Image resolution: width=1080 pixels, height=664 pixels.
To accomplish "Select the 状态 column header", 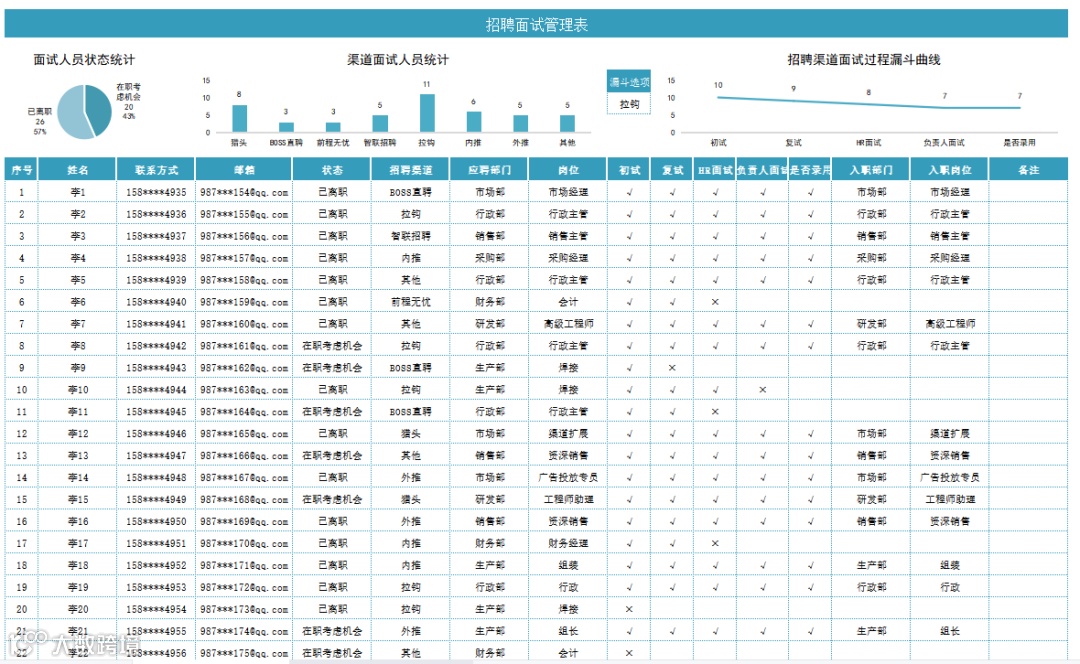I will (x=332, y=169).
